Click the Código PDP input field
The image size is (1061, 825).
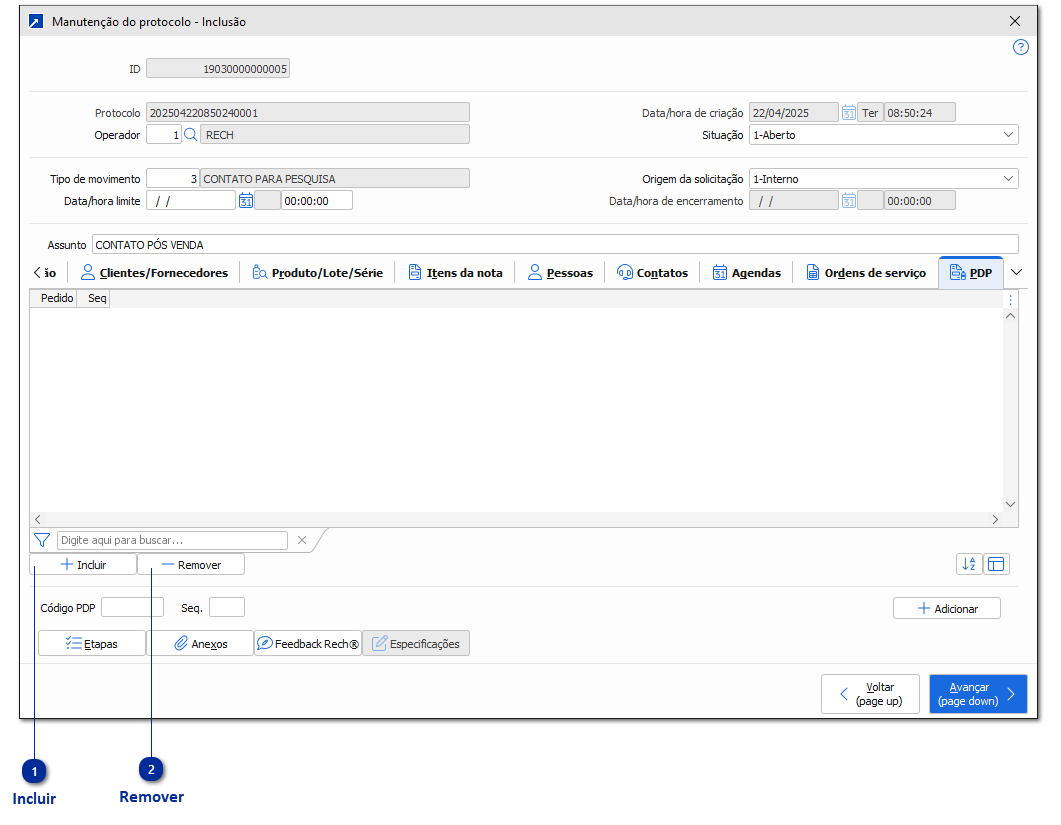click(133, 608)
